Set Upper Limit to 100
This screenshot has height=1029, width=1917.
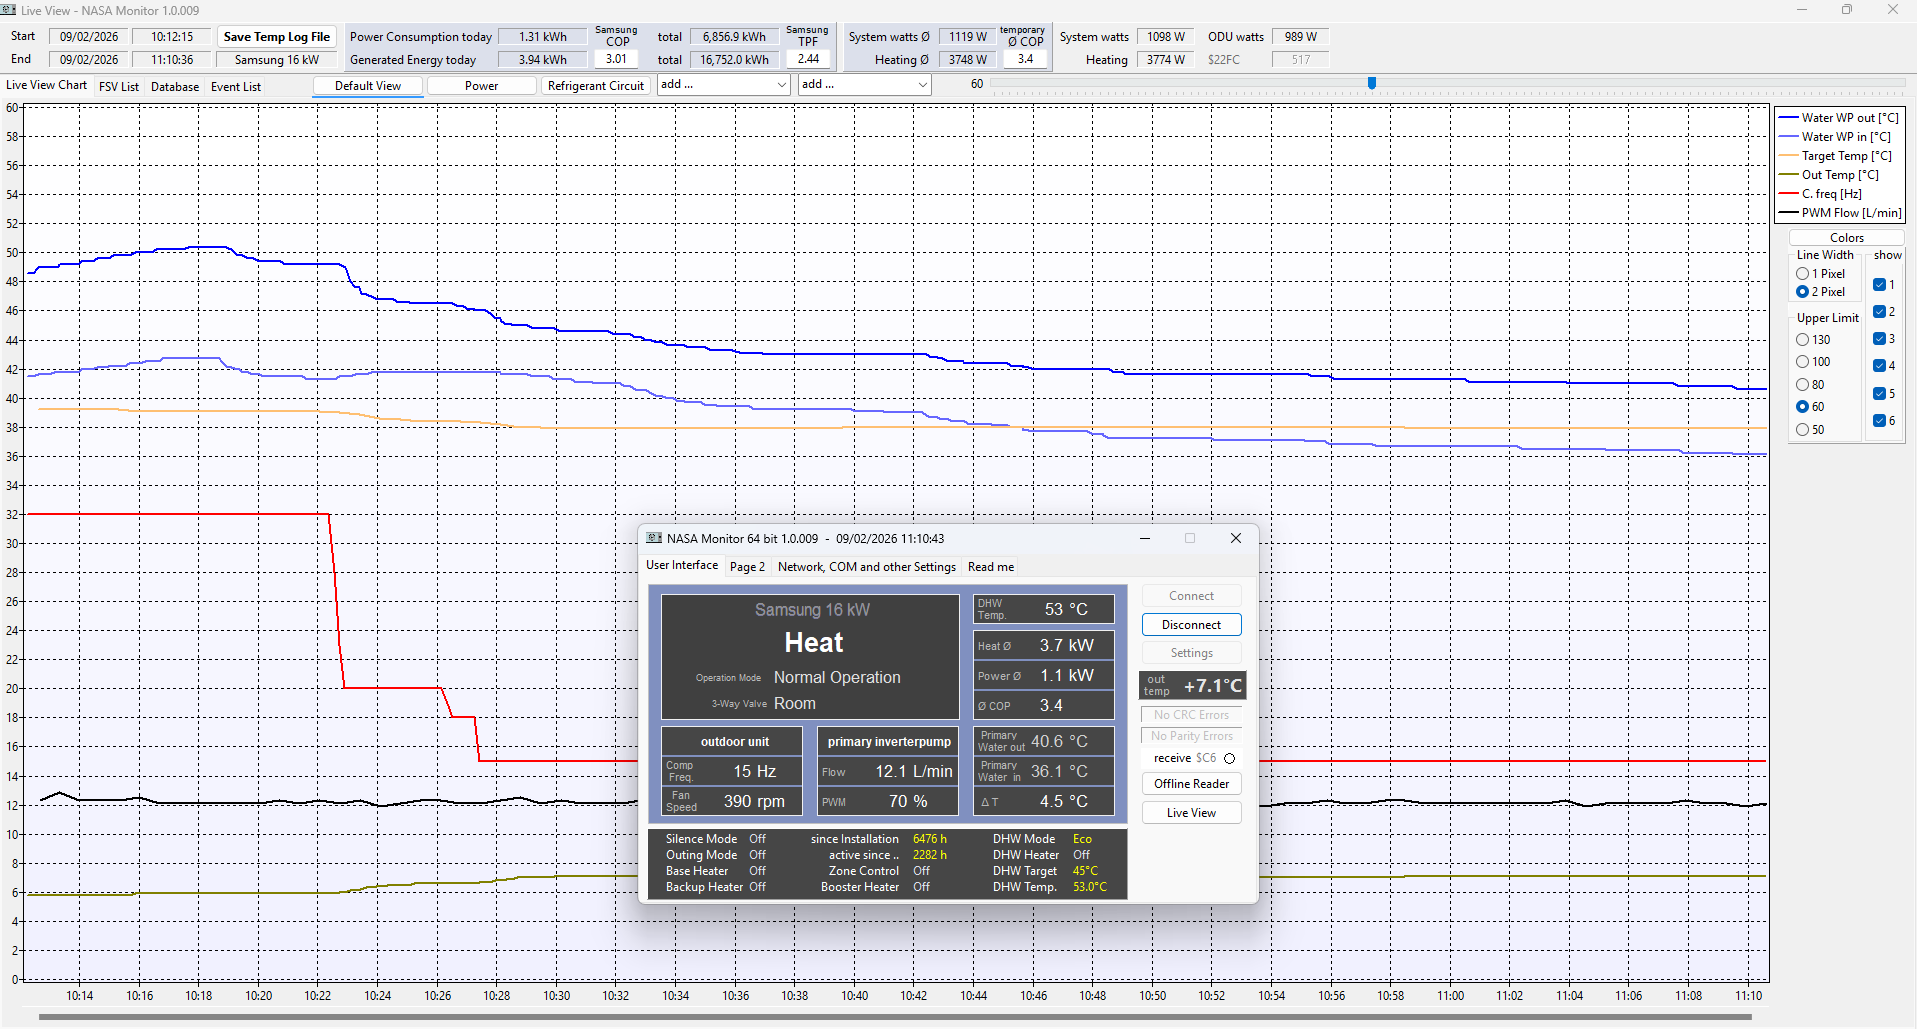pyautogui.click(x=1803, y=362)
